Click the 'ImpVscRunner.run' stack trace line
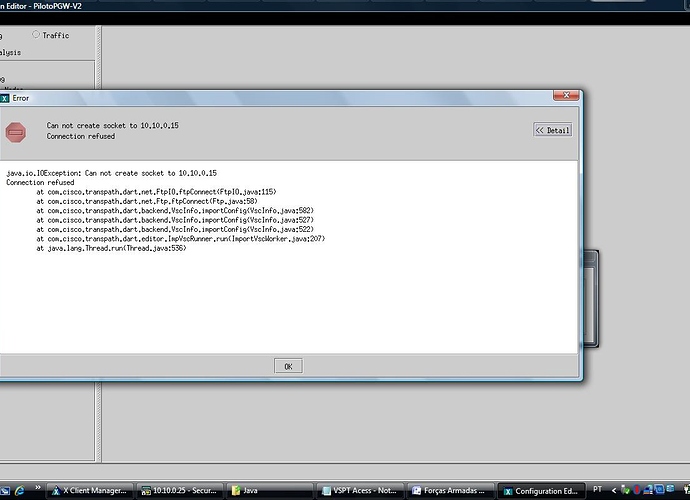 tap(181, 239)
